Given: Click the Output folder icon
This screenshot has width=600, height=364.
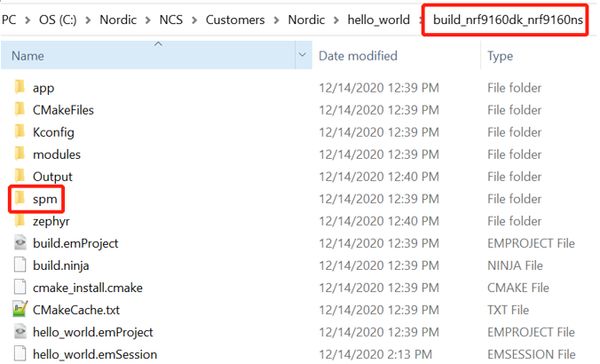Looking at the screenshot, I should pos(20,176).
